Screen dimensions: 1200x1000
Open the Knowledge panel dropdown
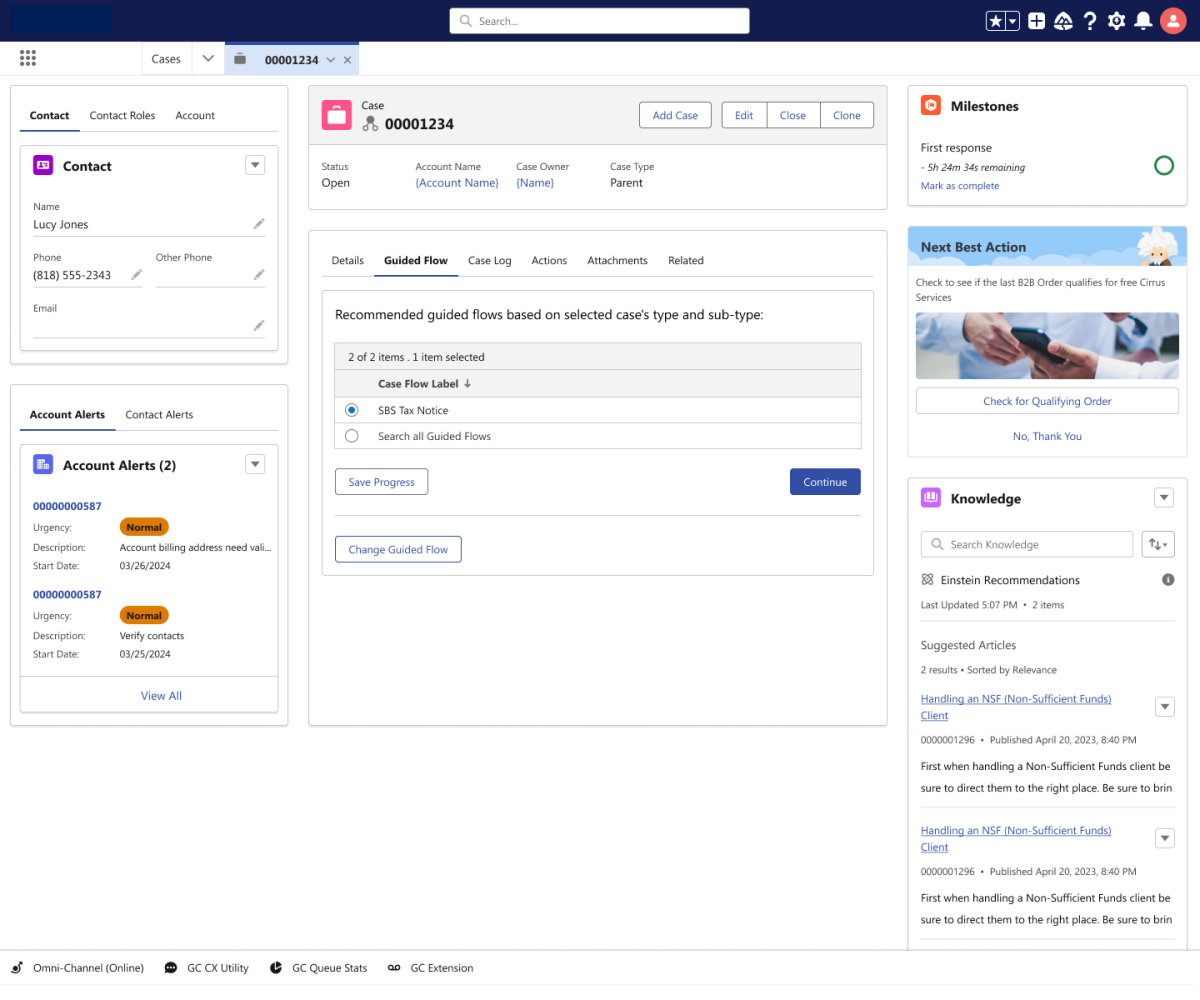click(x=1164, y=498)
